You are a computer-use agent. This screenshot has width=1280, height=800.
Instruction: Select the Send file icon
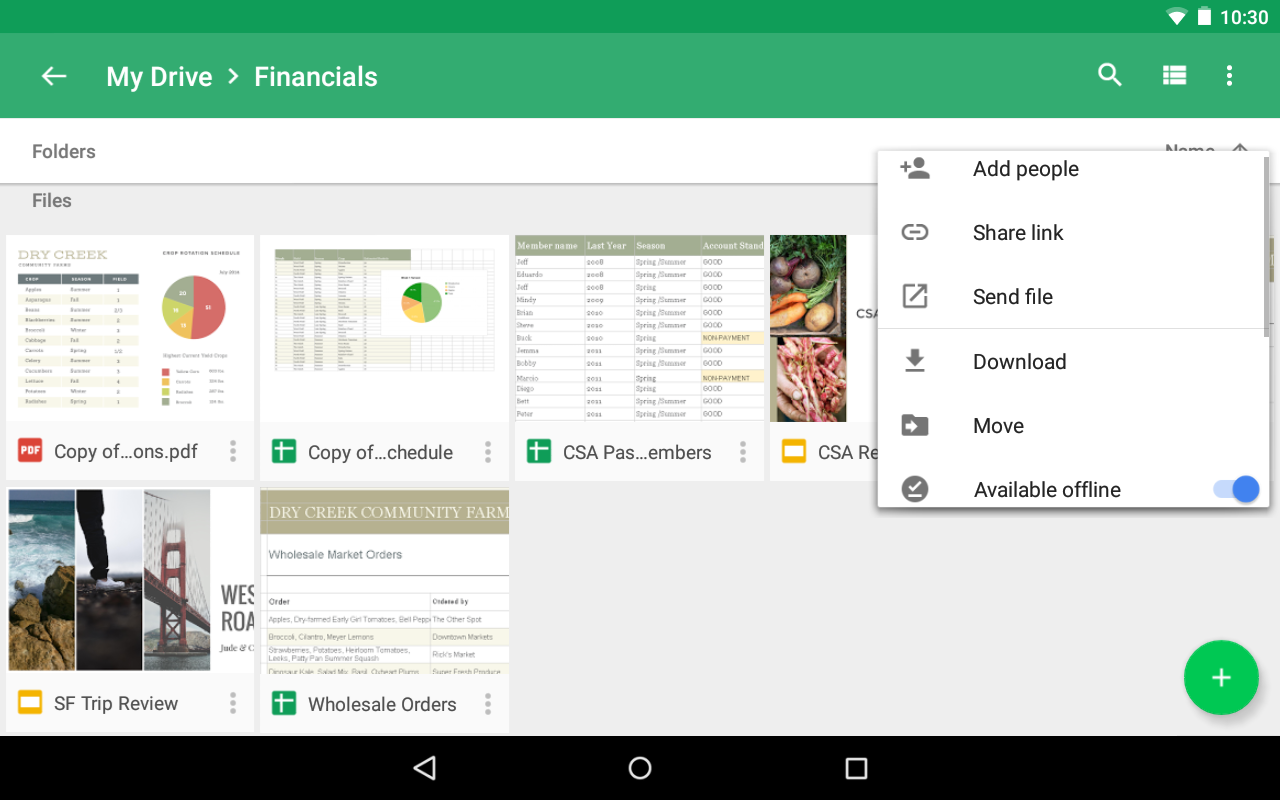(x=915, y=296)
